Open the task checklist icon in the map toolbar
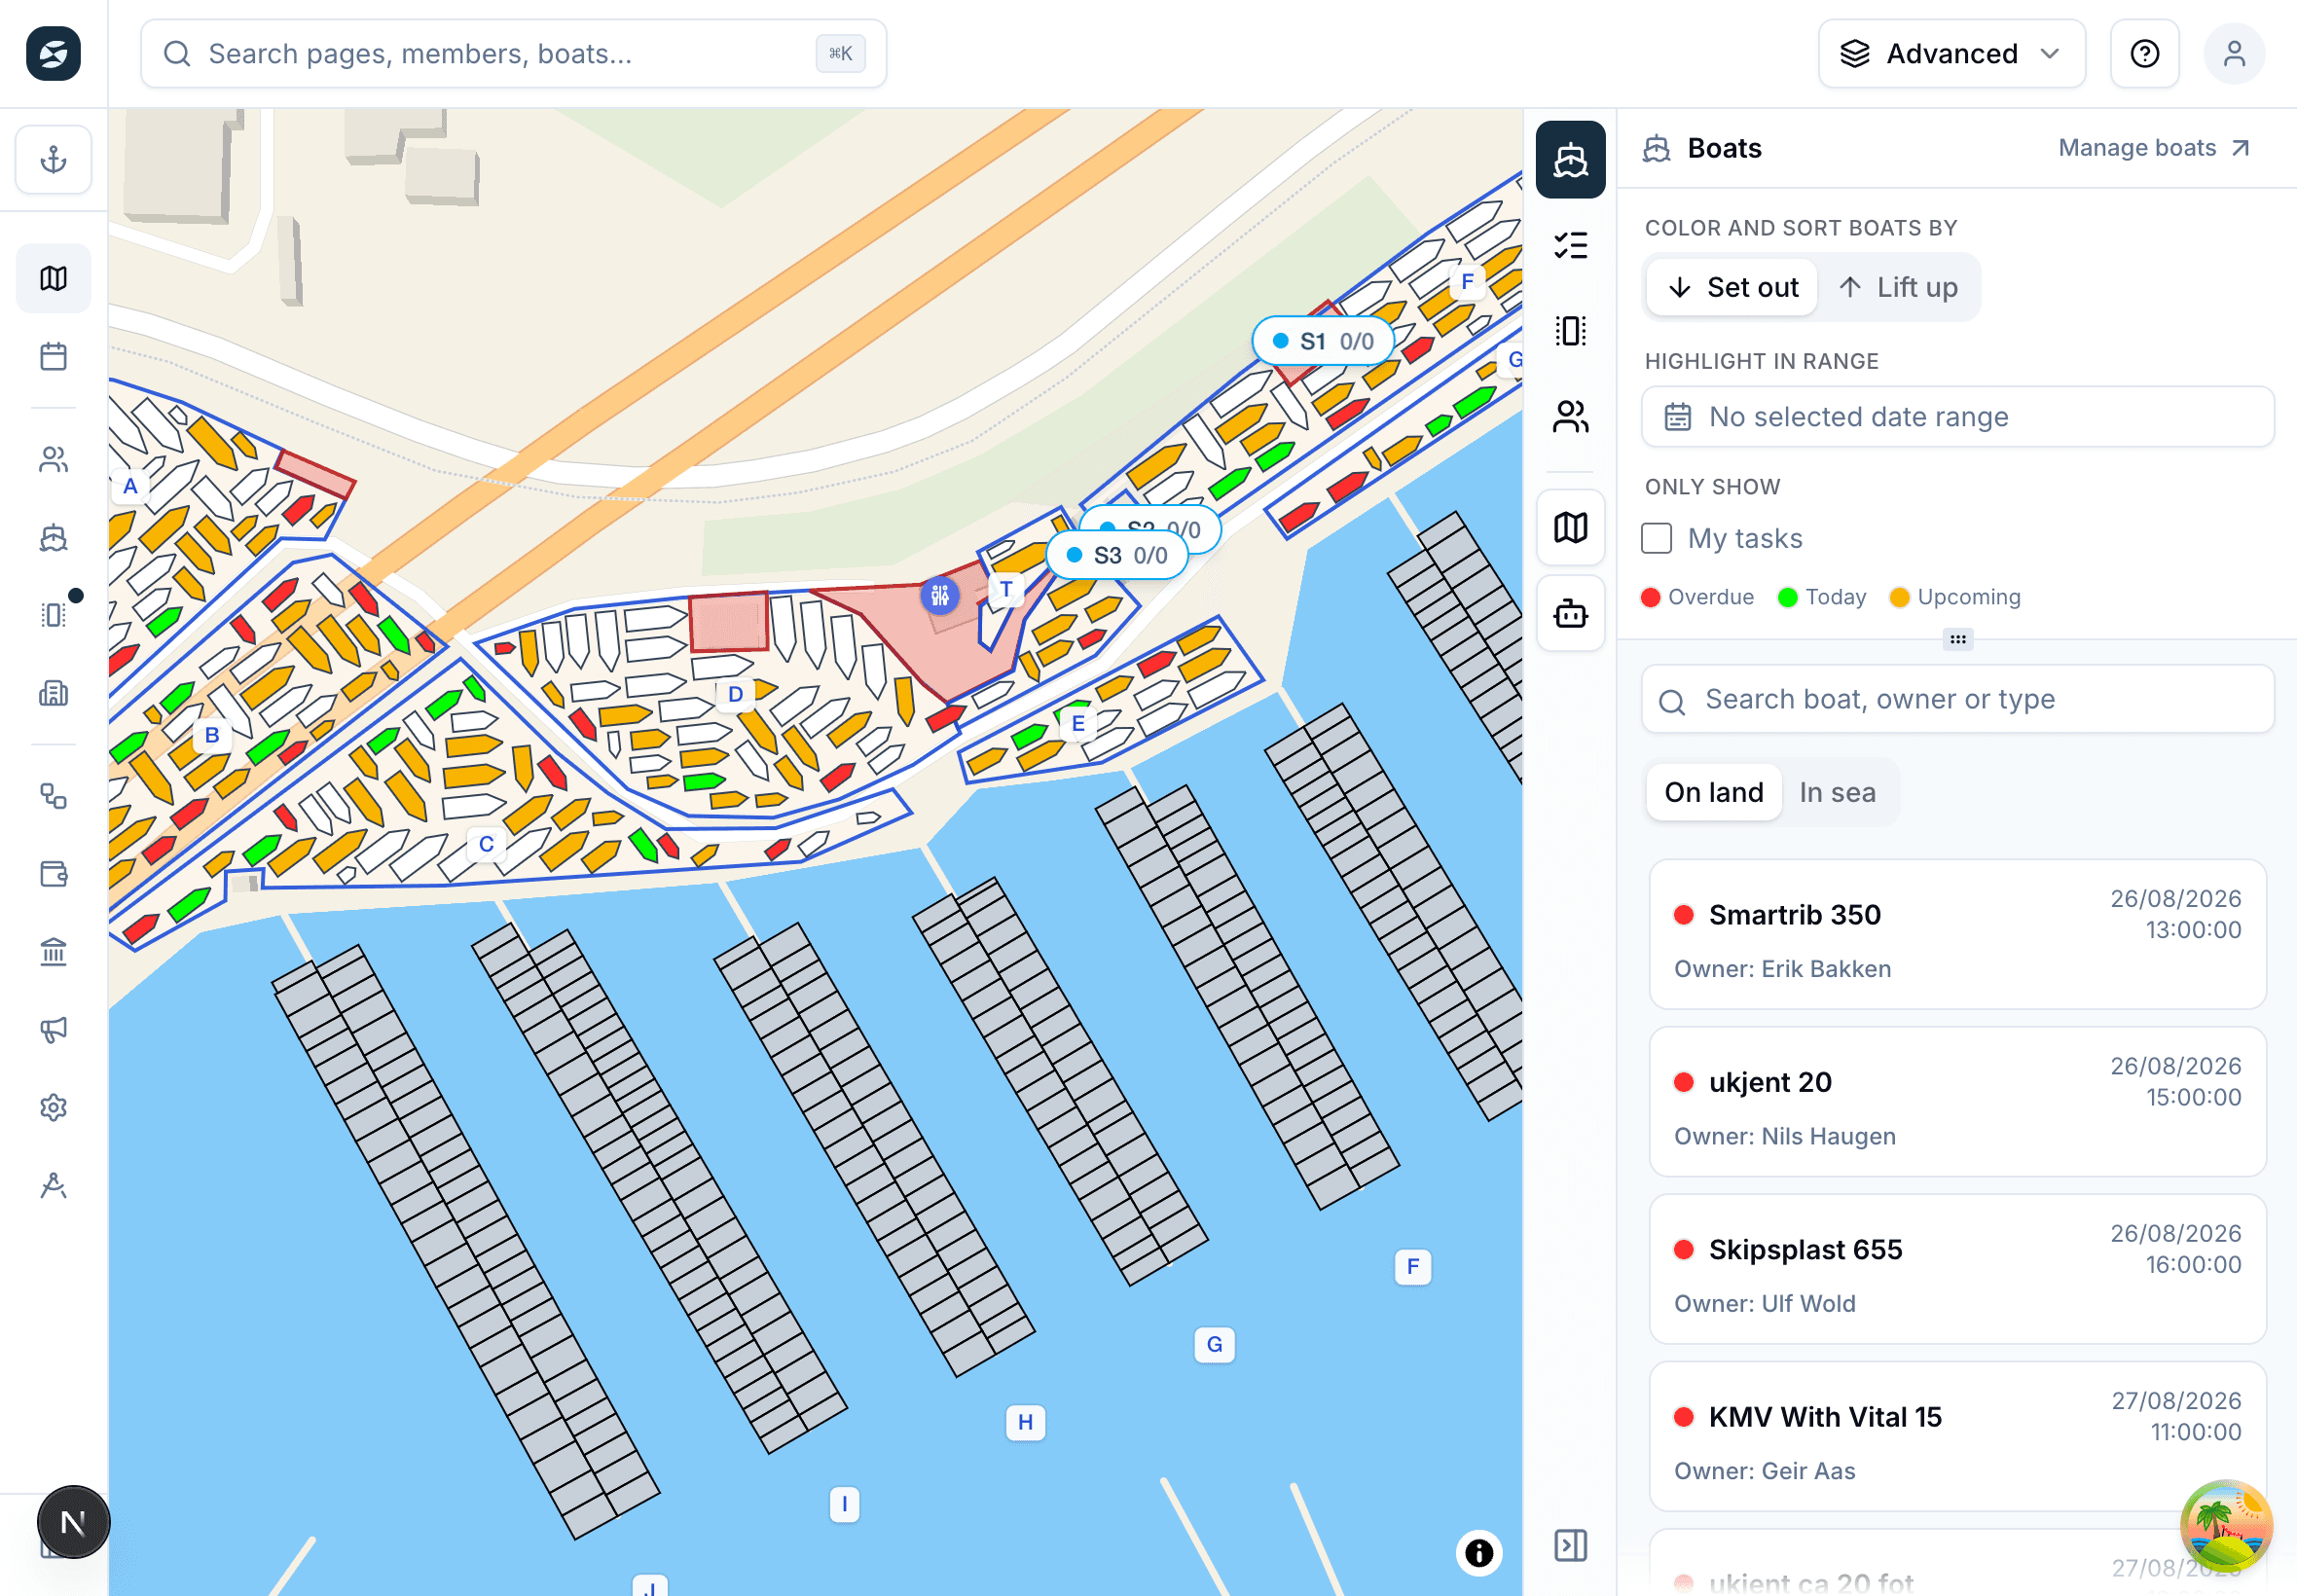Screen dimensions: 2297x1596 (x=1570, y=245)
